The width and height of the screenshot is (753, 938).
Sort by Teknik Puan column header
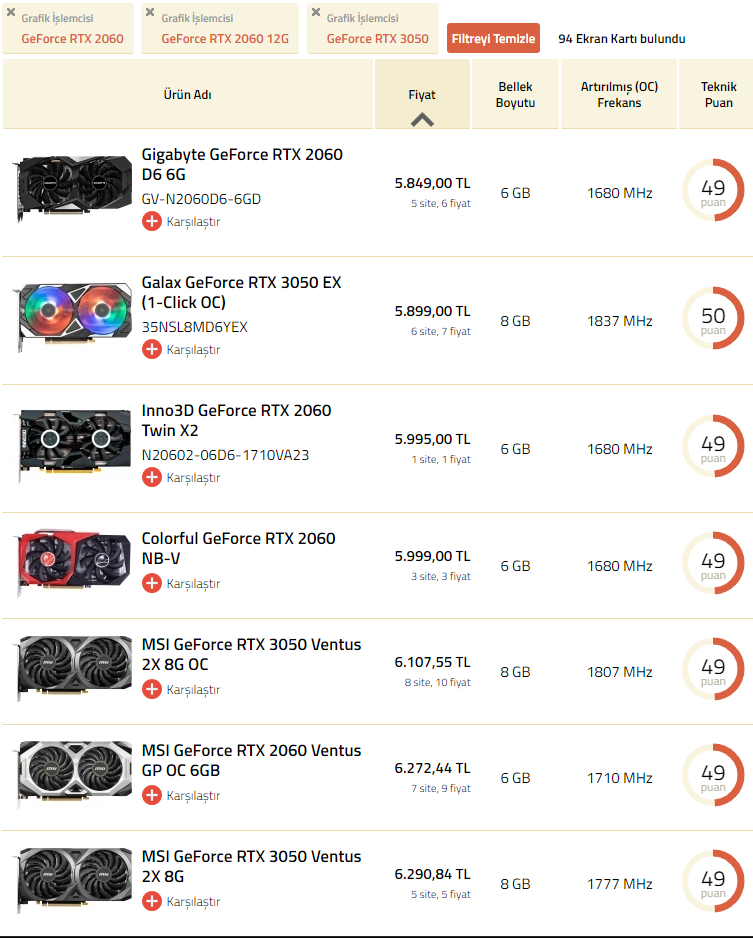tap(718, 95)
